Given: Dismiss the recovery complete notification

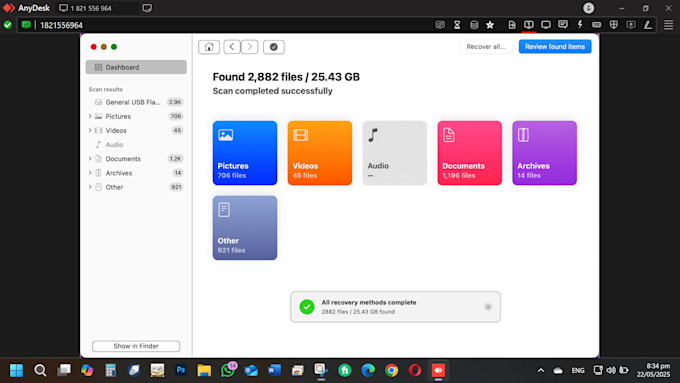Looking at the screenshot, I should (x=488, y=307).
